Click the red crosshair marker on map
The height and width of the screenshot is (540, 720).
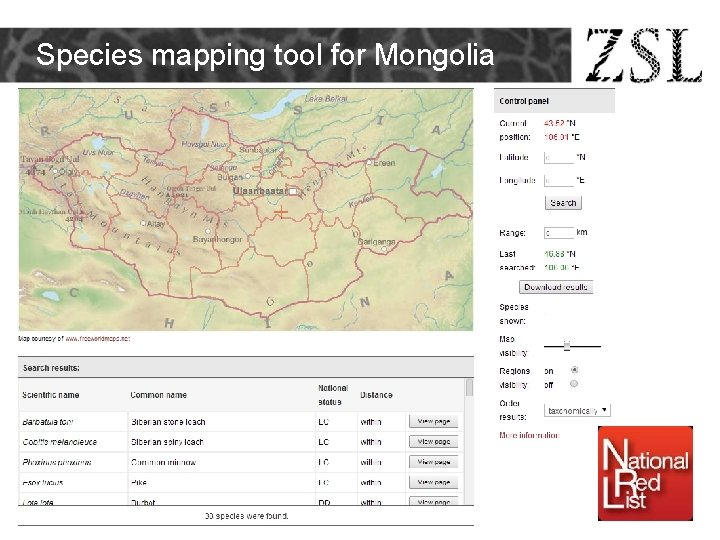[x=281, y=212]
